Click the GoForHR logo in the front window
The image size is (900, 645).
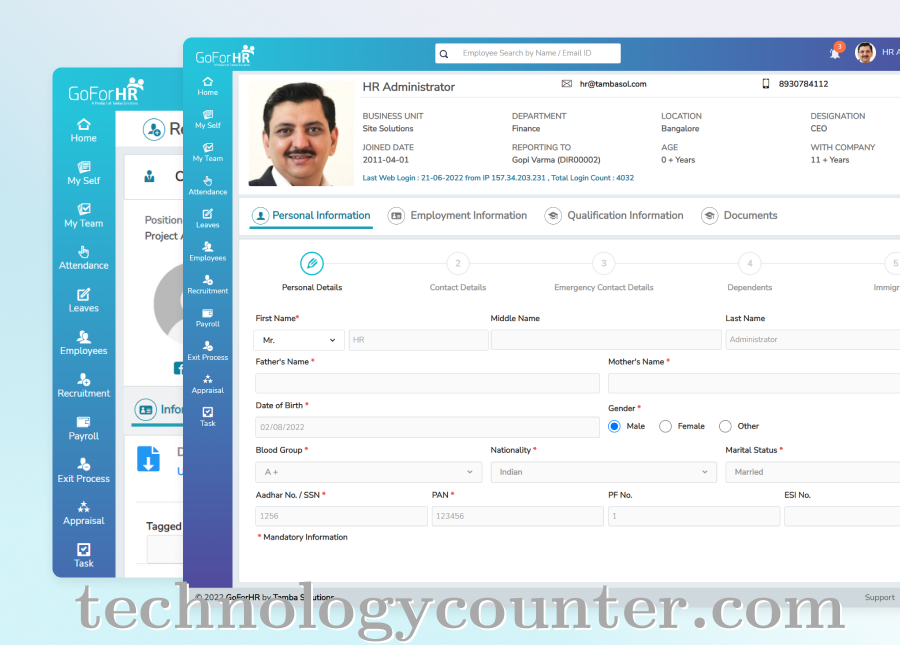point(225,55)
